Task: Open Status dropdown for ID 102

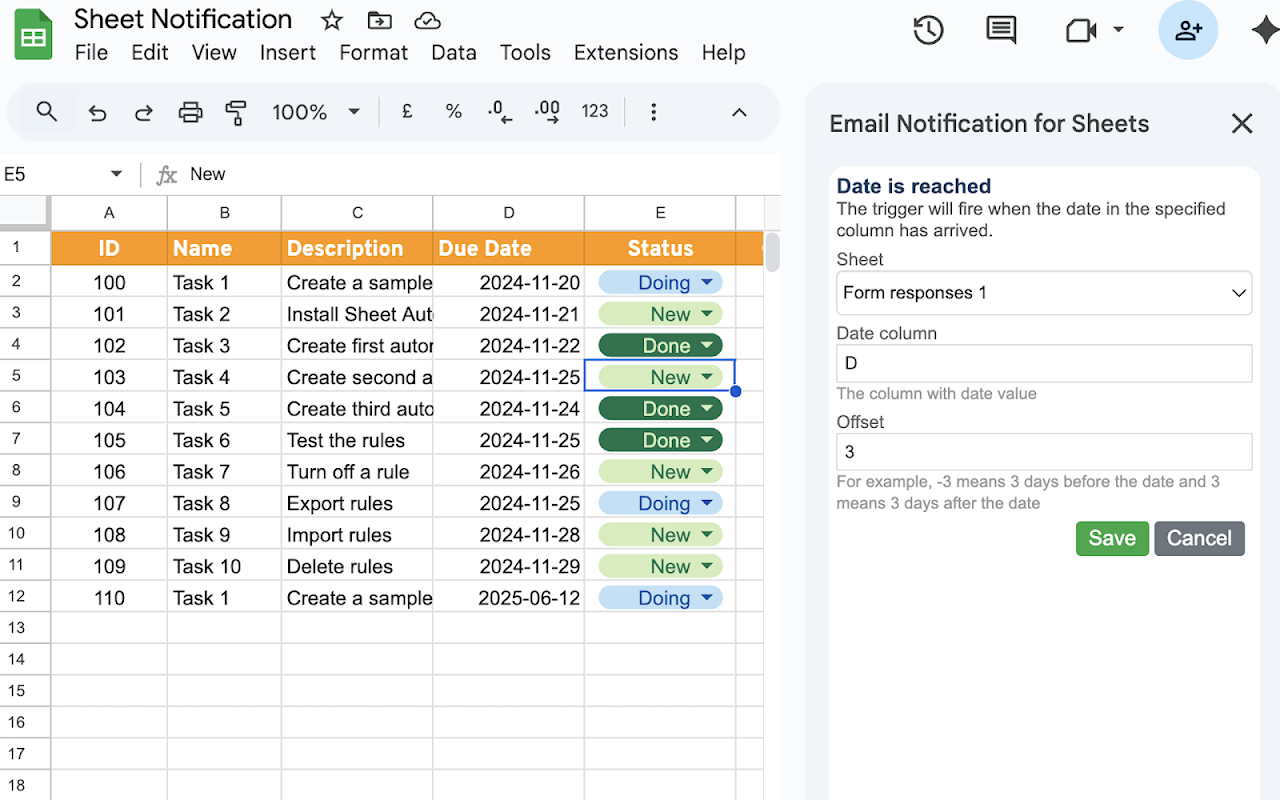Action: (x=707, y=346)
